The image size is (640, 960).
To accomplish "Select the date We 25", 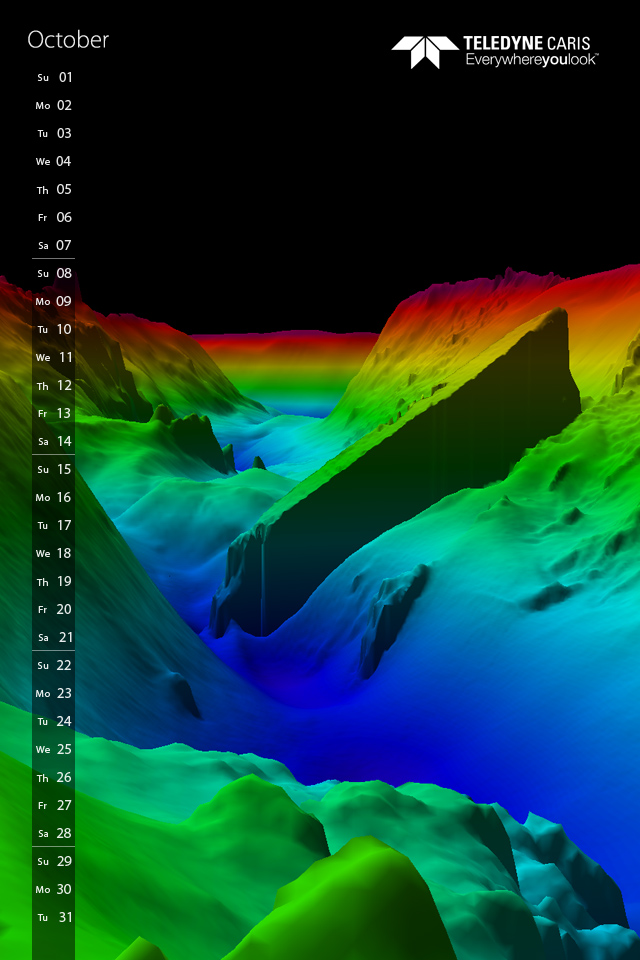I will pyautogui.click(x=54, y=749).
